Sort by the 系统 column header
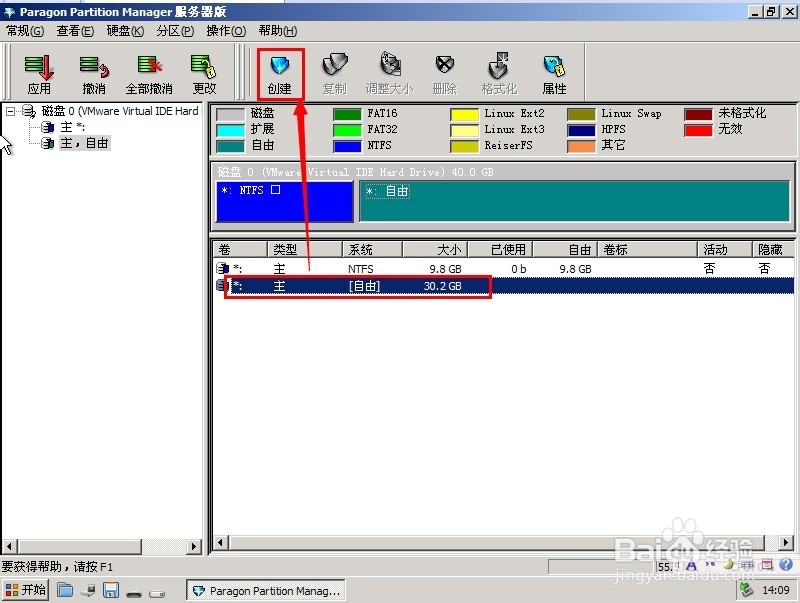This screenshot has height=603, width=800. click(x=372, y=249)
